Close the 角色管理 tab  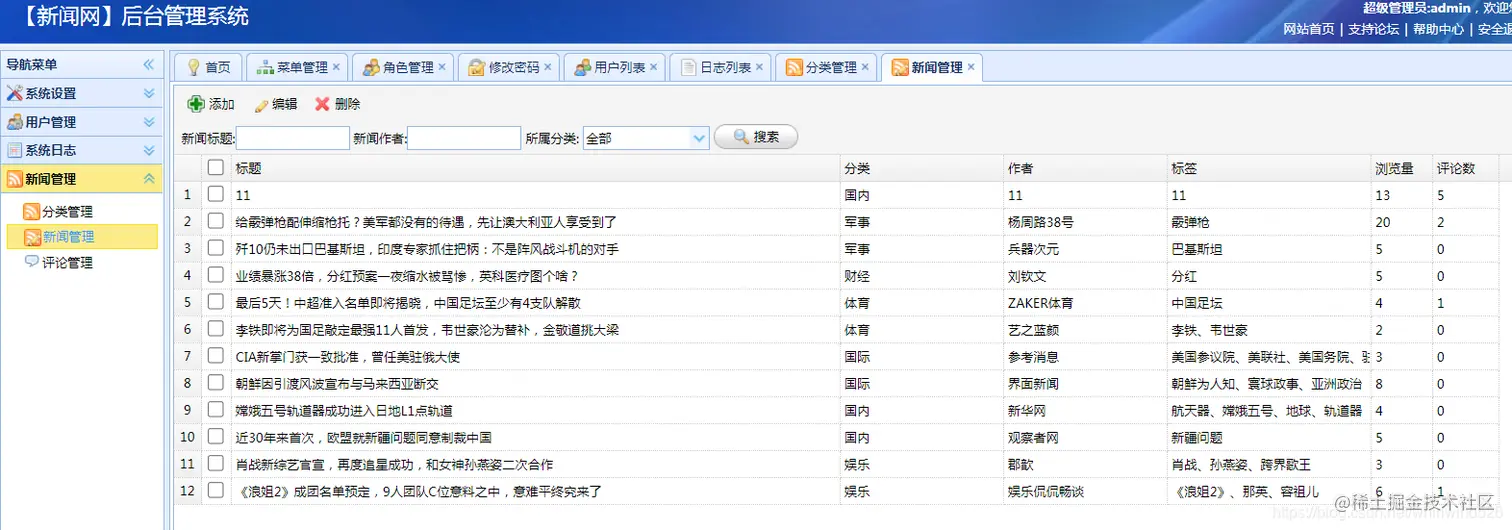coord(442,67)
